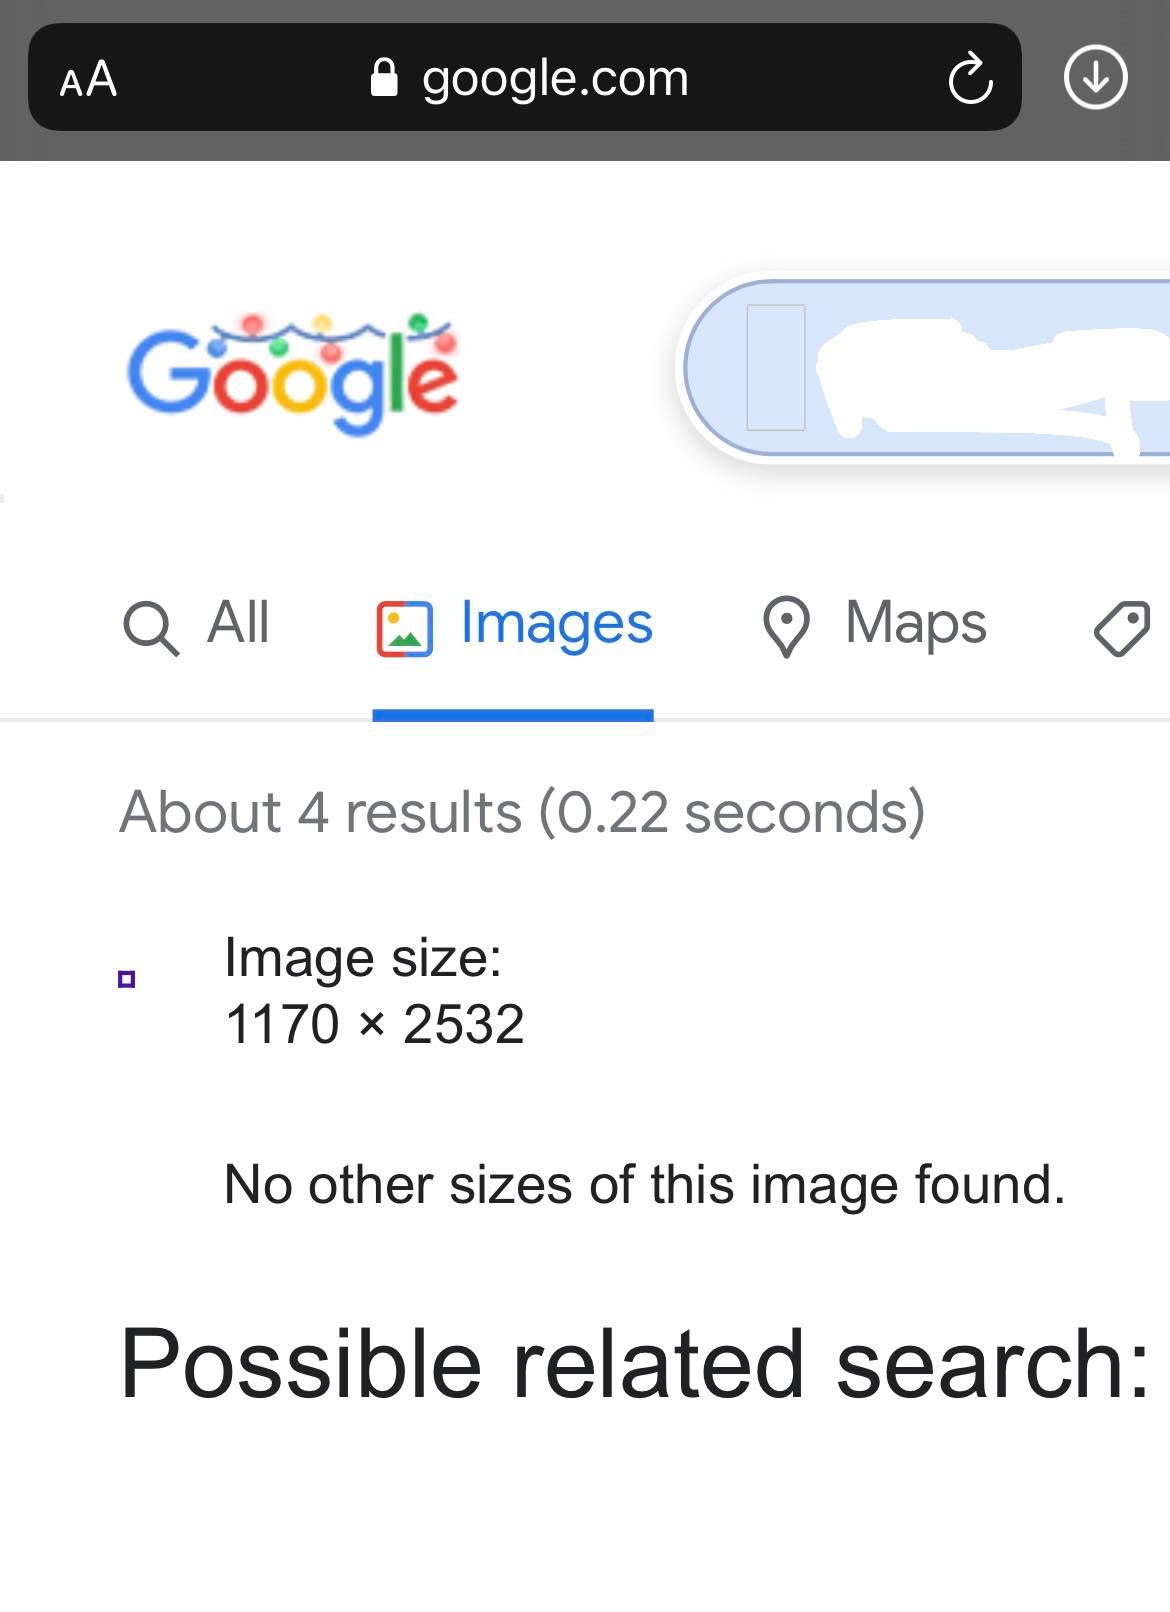
Task: Tap the 'About 4 results' results count
Action: pos(521,813)
